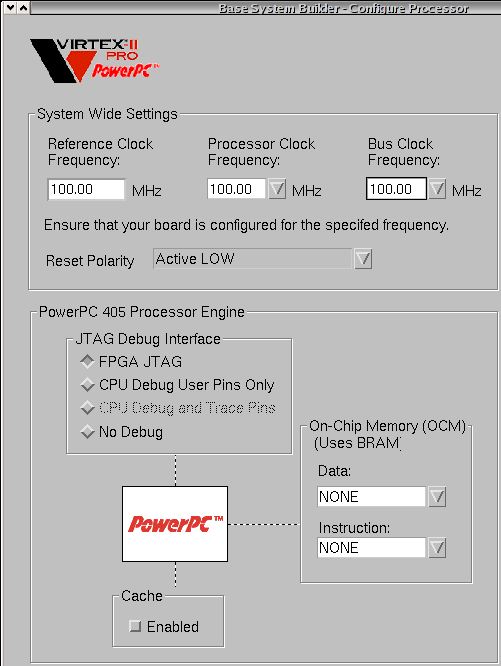The image size is (501, 666).
Task: Click the 'System Wide Settings' heading
Action: tap(107, 114)
